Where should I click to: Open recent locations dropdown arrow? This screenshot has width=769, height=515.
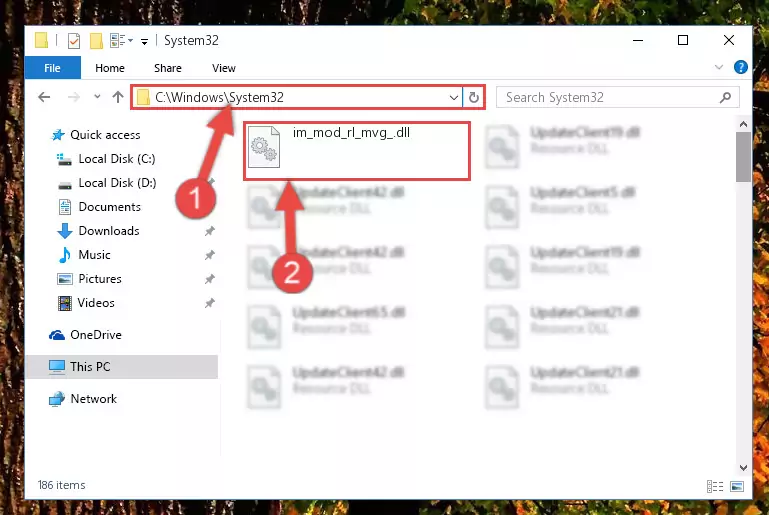[x=97, y=97]
